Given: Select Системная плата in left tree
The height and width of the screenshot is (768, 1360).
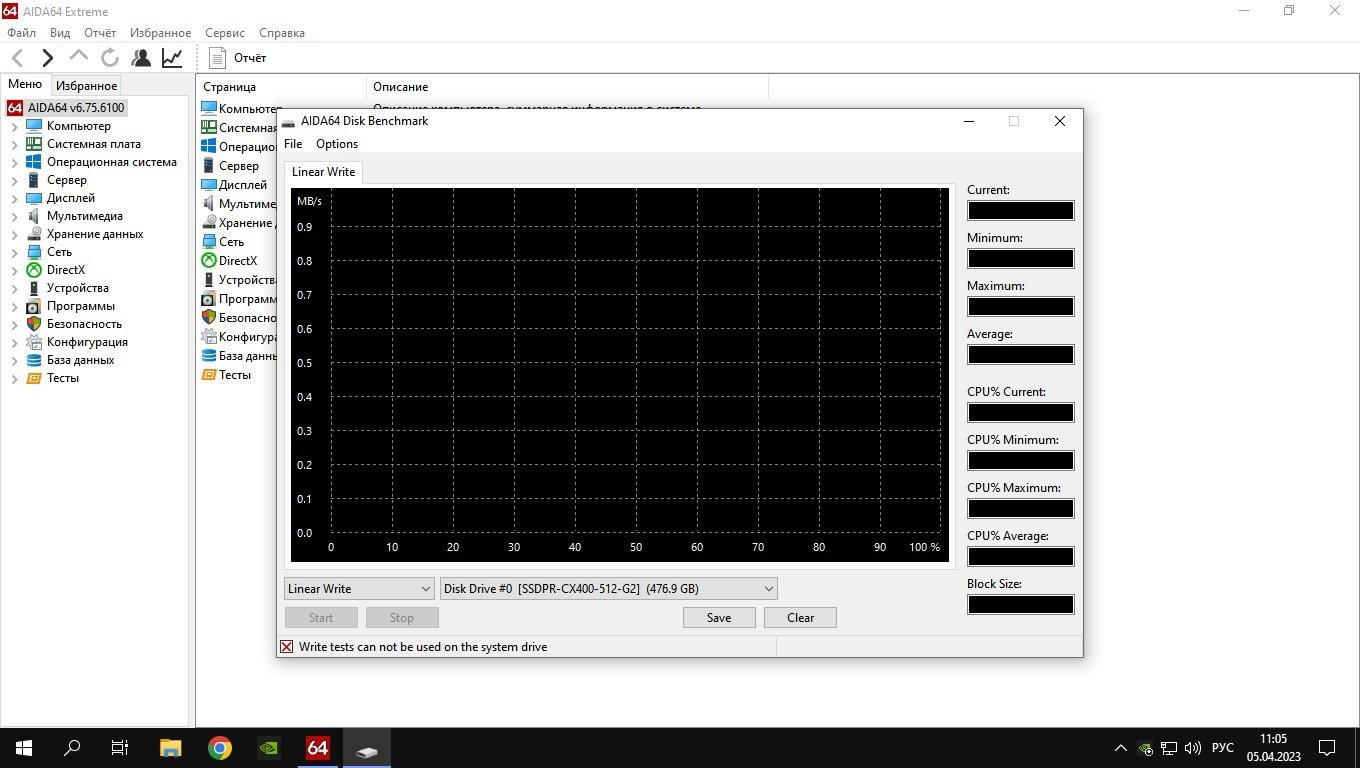Looking at the screenshot, I should pyautogui.click(x=94, y=144).
